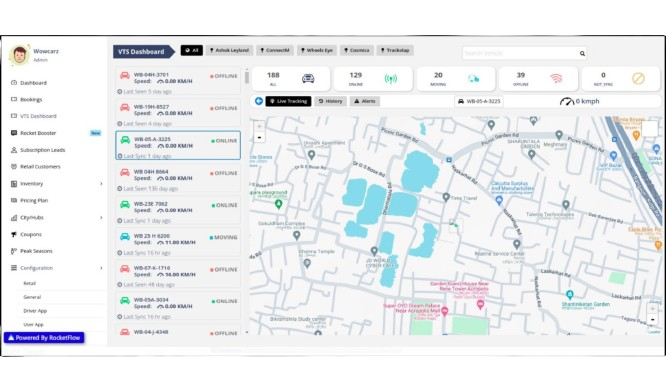Select the All provider filter
The height and width of the screenshot is (375, 666).
tap(192, 50)
